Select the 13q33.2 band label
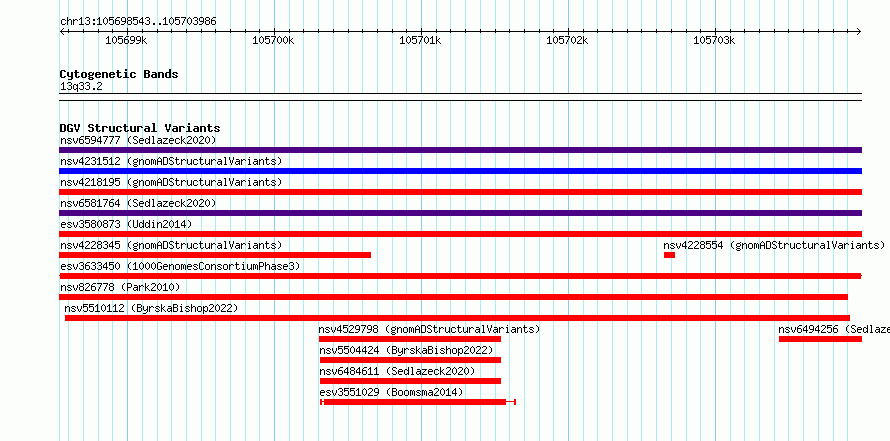This screenshot has width=890, height=441. [81, 87]
